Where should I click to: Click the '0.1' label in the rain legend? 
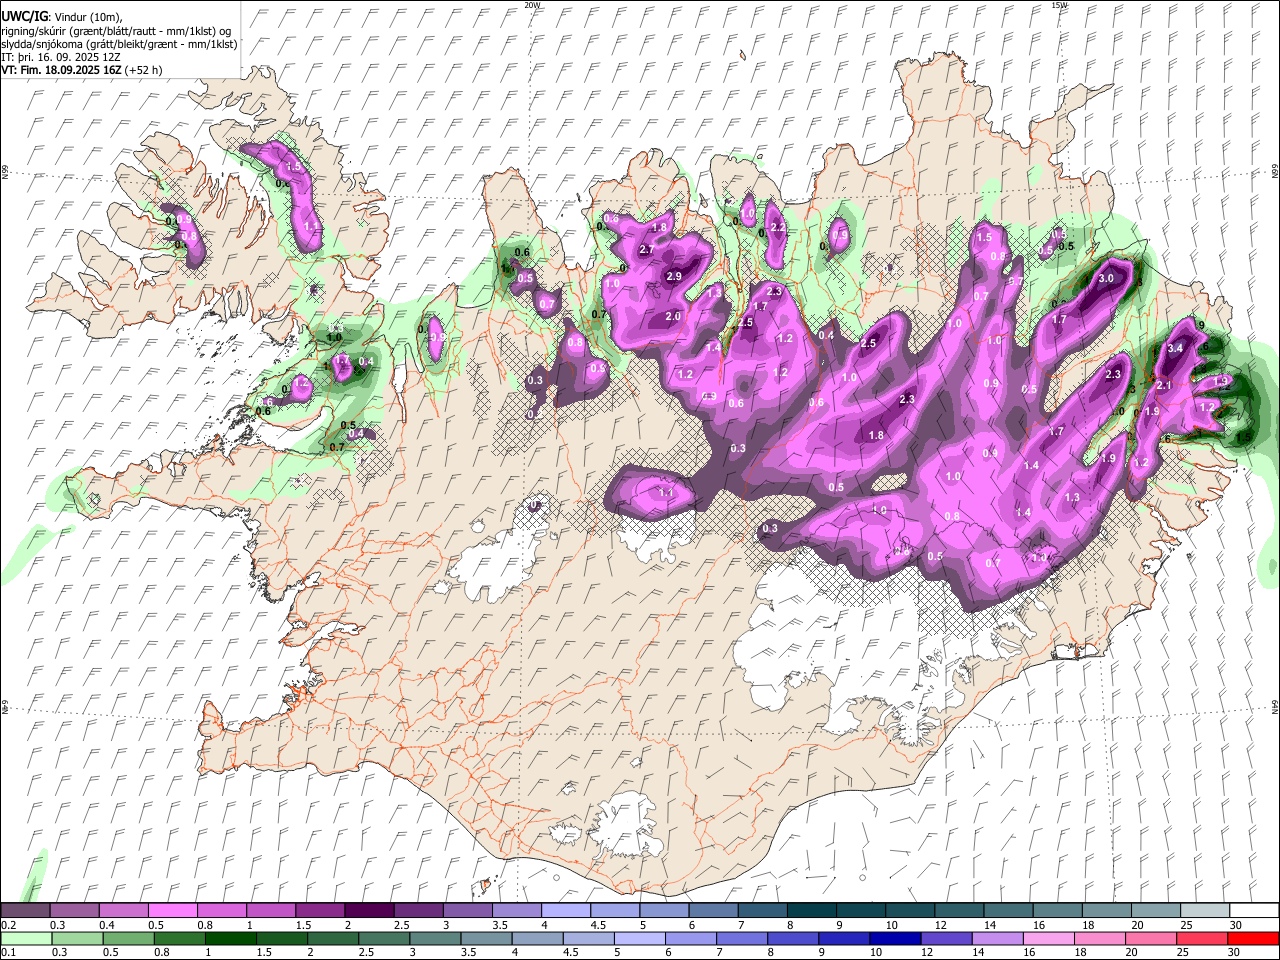point(7,952)
